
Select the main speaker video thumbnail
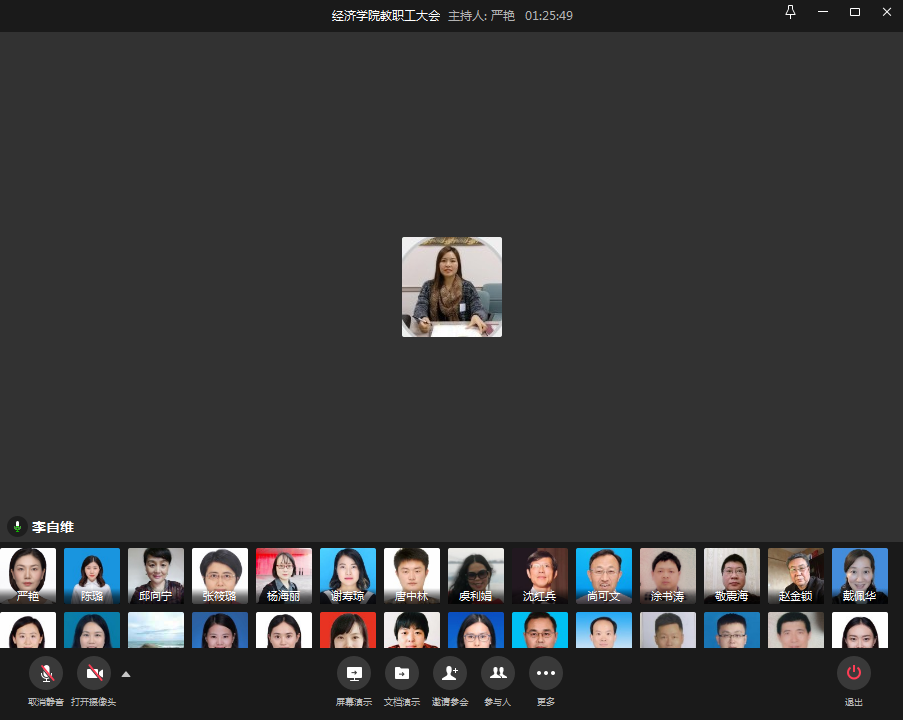452,287
